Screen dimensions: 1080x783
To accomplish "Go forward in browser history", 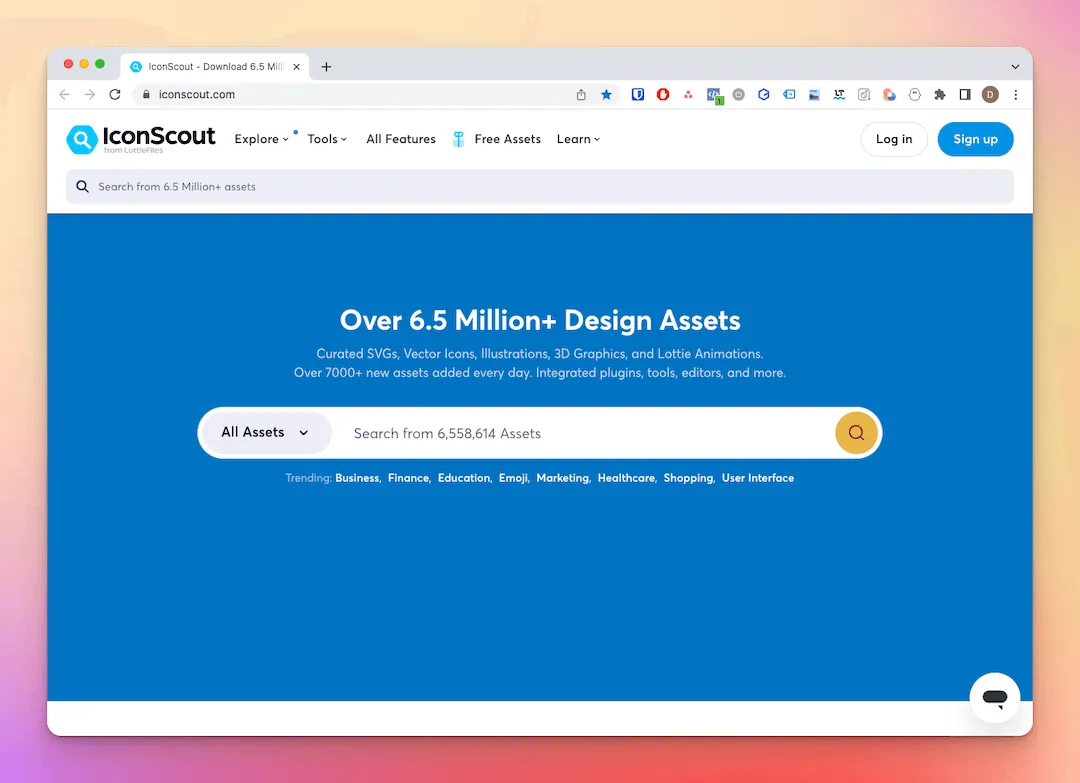I will coord(90,94).
